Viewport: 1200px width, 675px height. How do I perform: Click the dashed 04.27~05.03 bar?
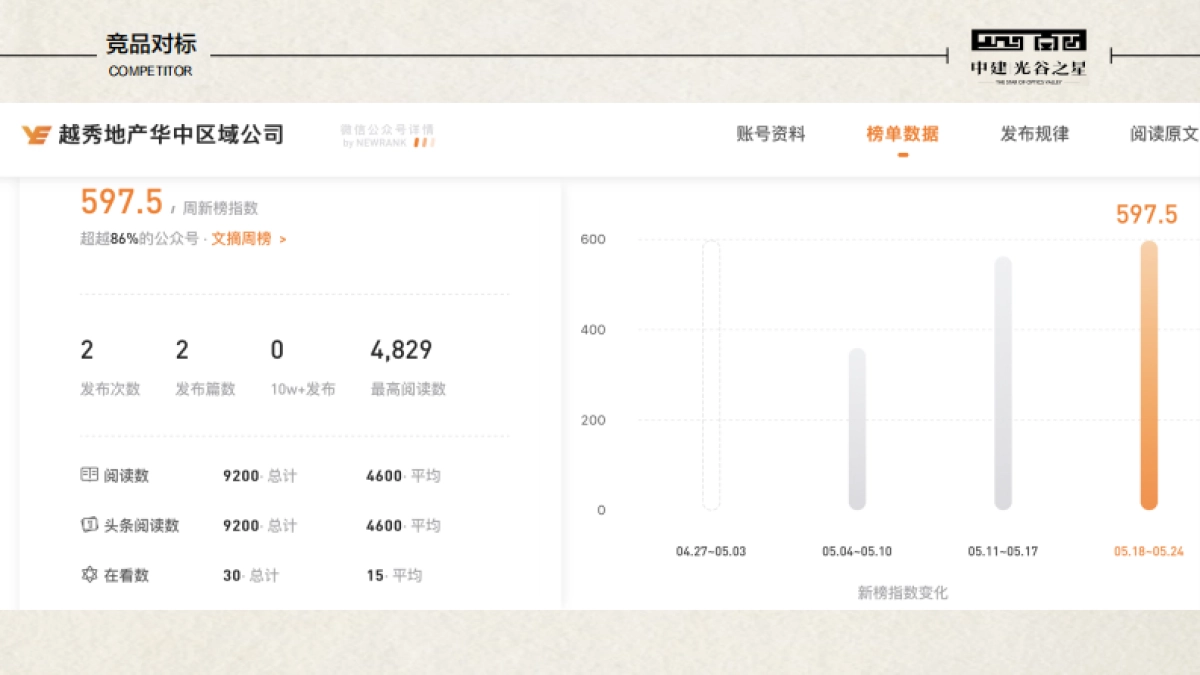tap(711, 375)
